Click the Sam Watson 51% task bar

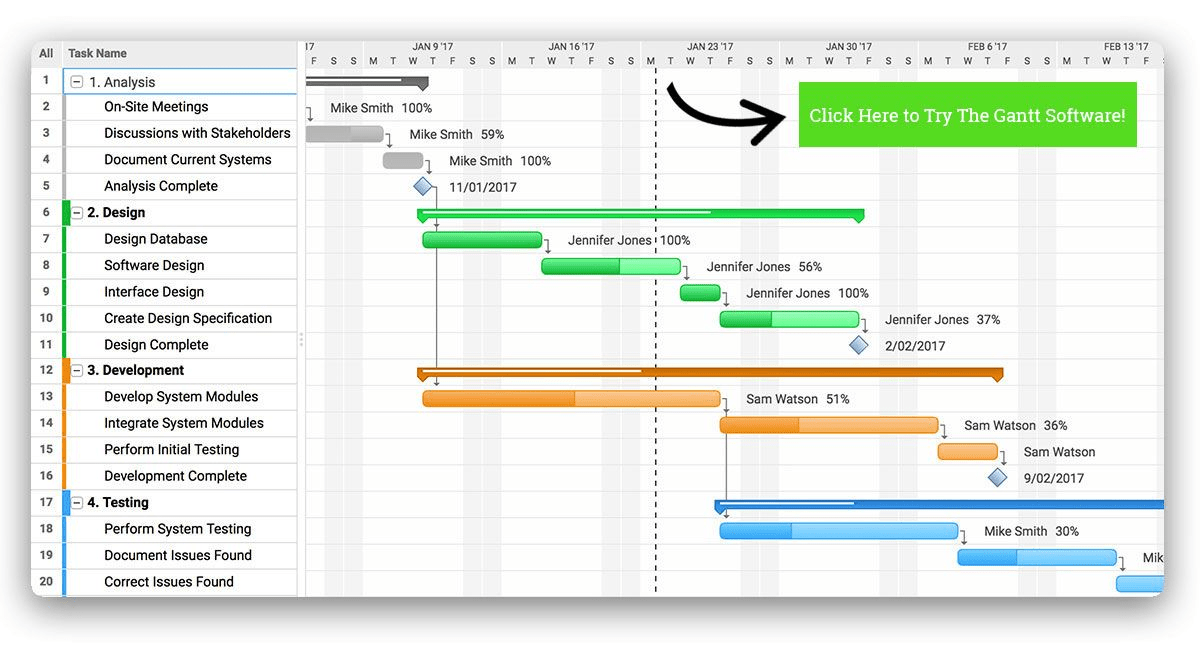(570, 398)
